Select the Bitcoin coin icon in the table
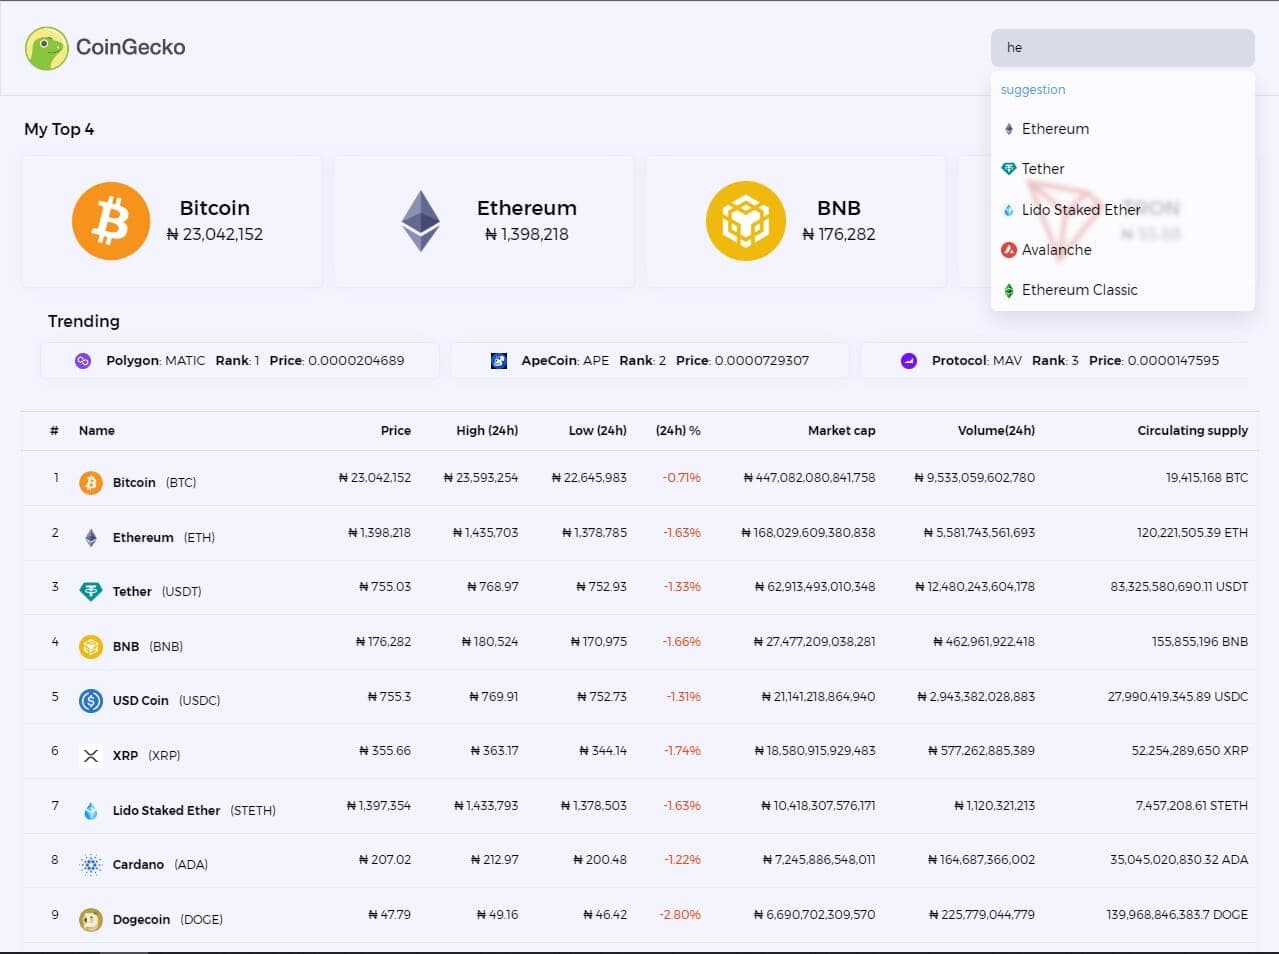This screenshot has height=954, width=1279. pos(90,481)
